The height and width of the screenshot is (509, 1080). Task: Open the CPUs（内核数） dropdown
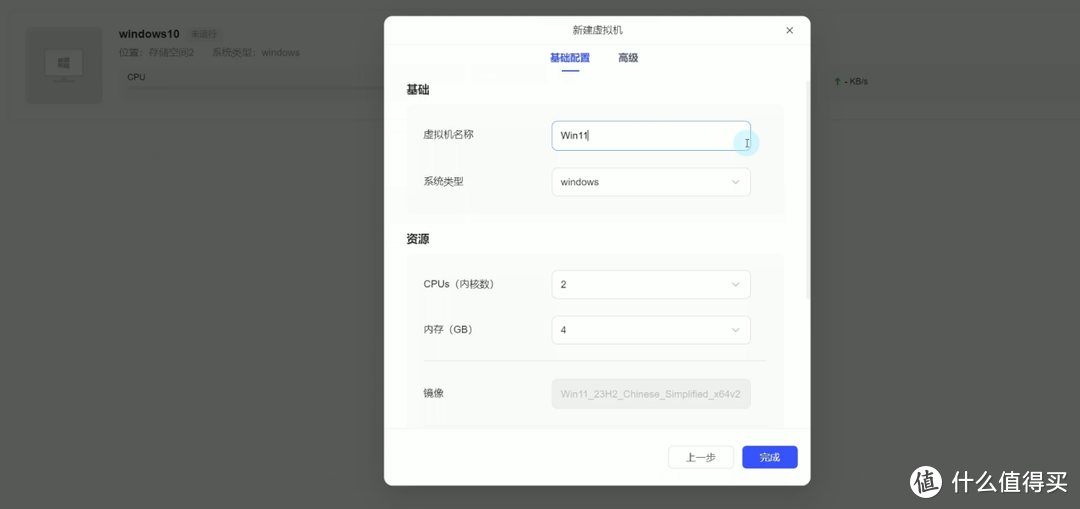[x=651, y=284]
